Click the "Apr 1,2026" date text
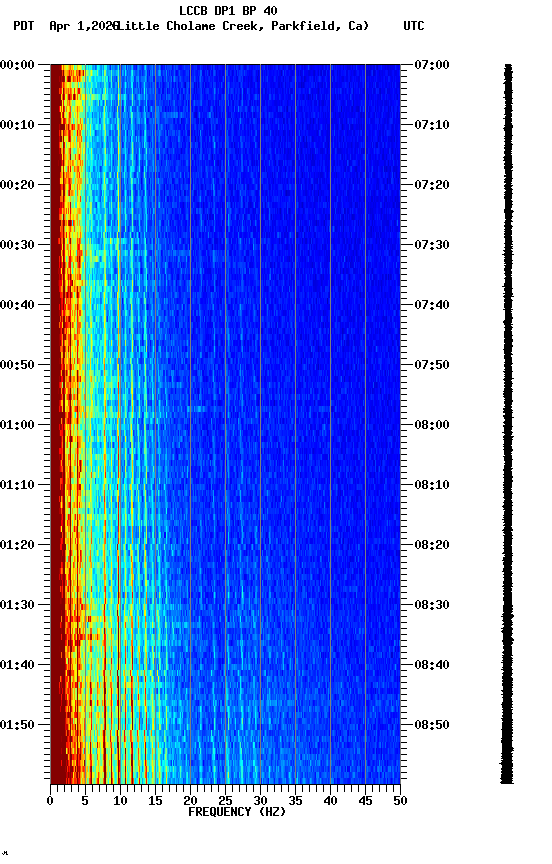This screenshot has width=552, height=864. tap(83, 26)
